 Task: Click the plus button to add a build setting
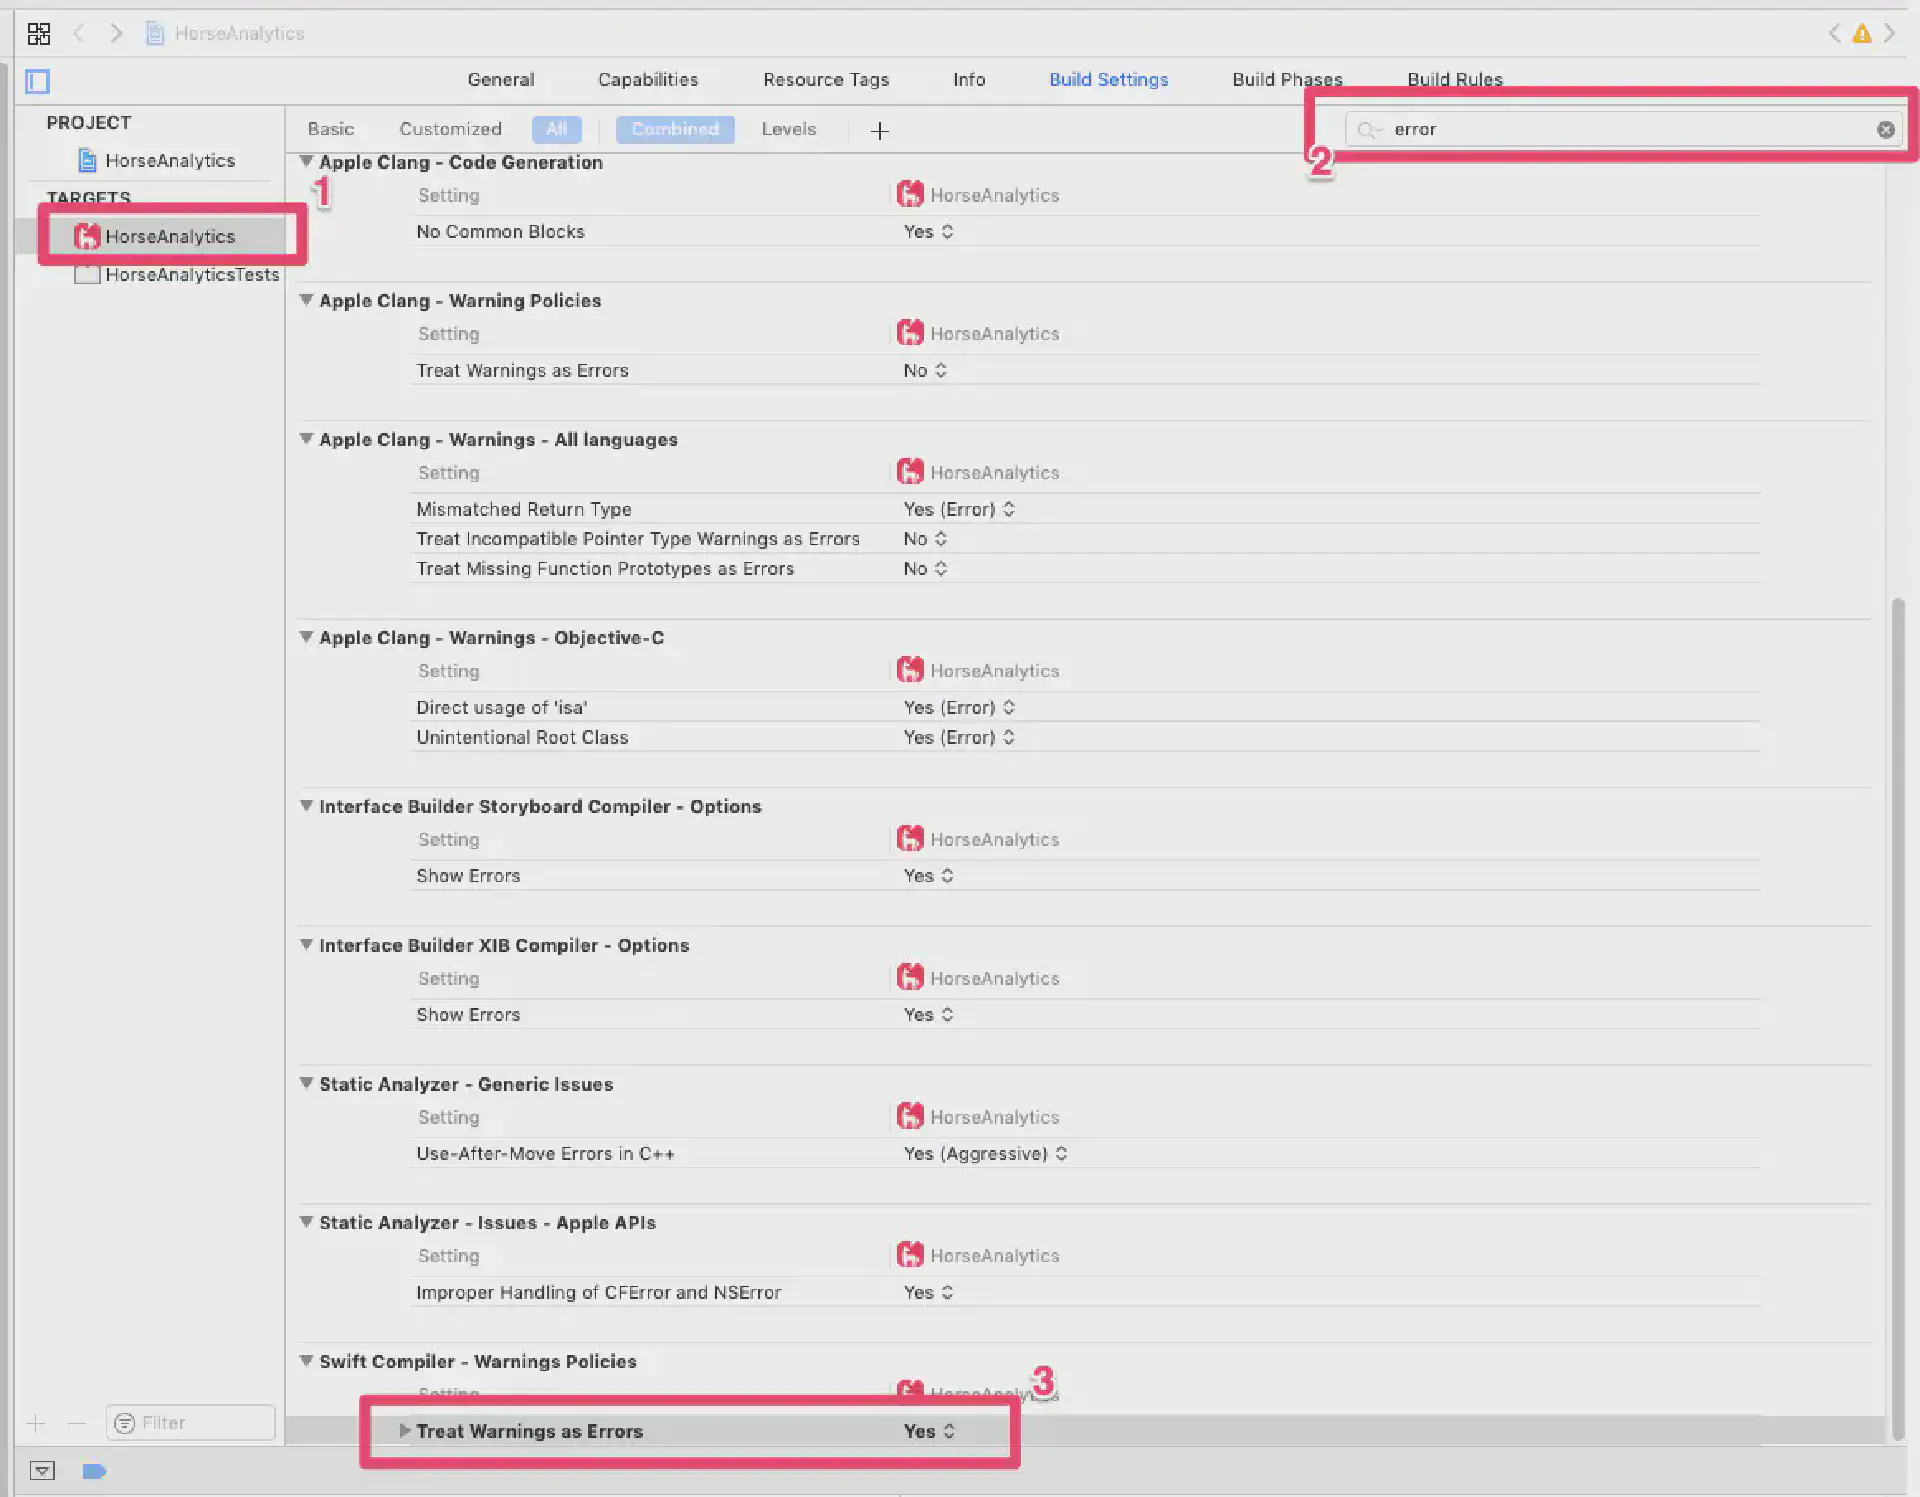click(879, 130)
